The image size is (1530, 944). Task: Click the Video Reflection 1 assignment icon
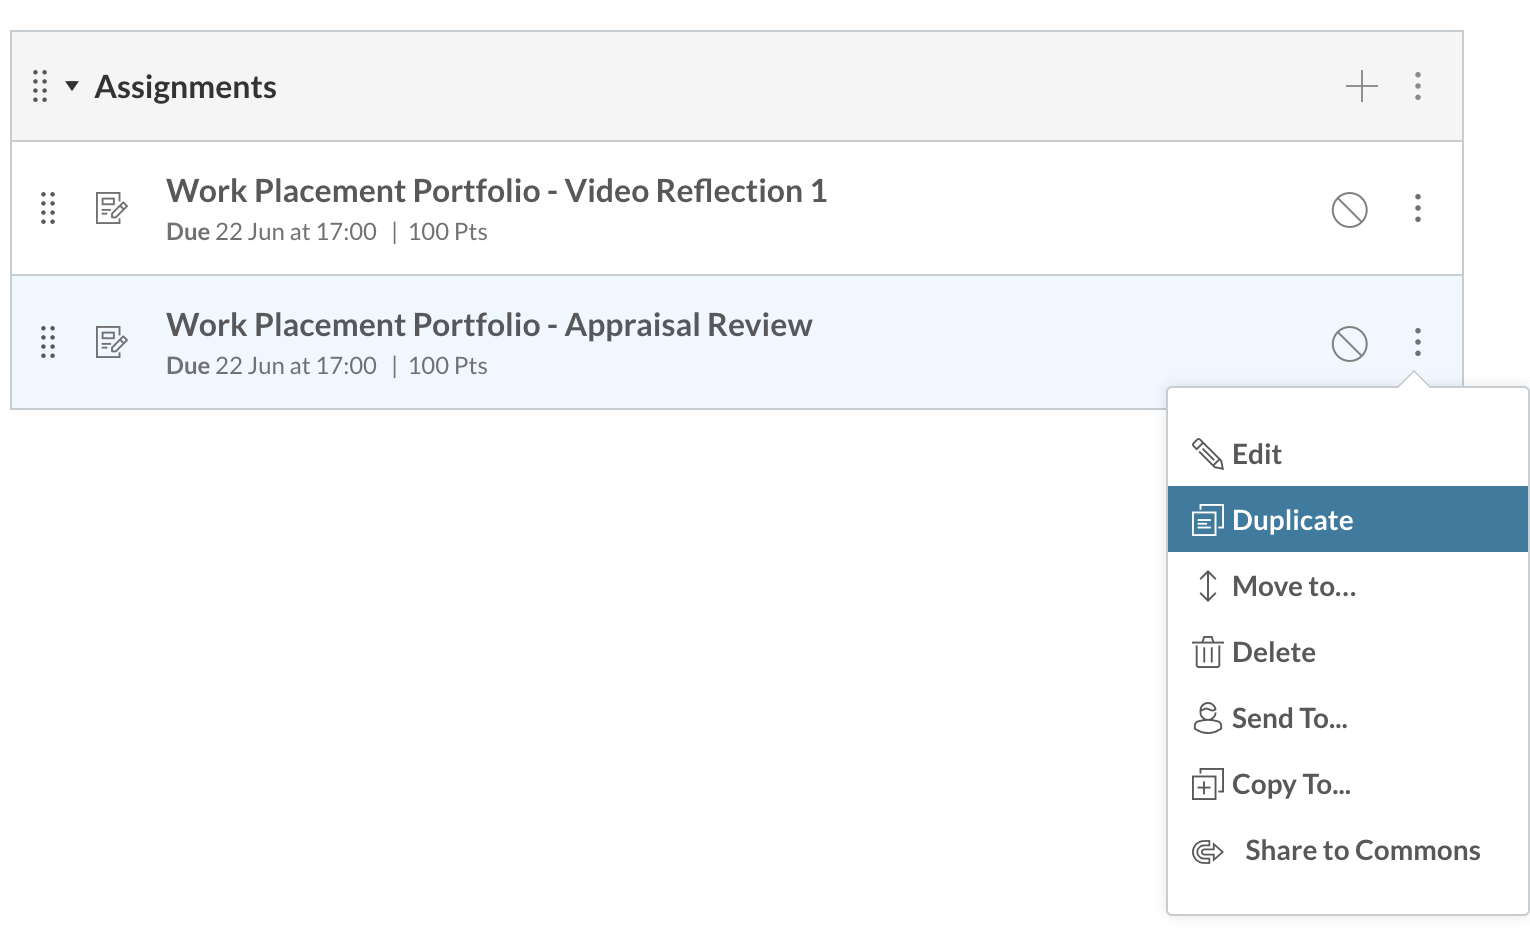point(111,208)
